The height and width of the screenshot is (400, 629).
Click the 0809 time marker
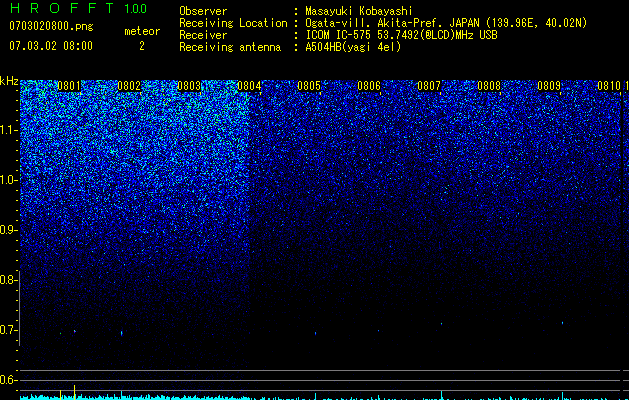pyautogui.click(x=549, y=86)
